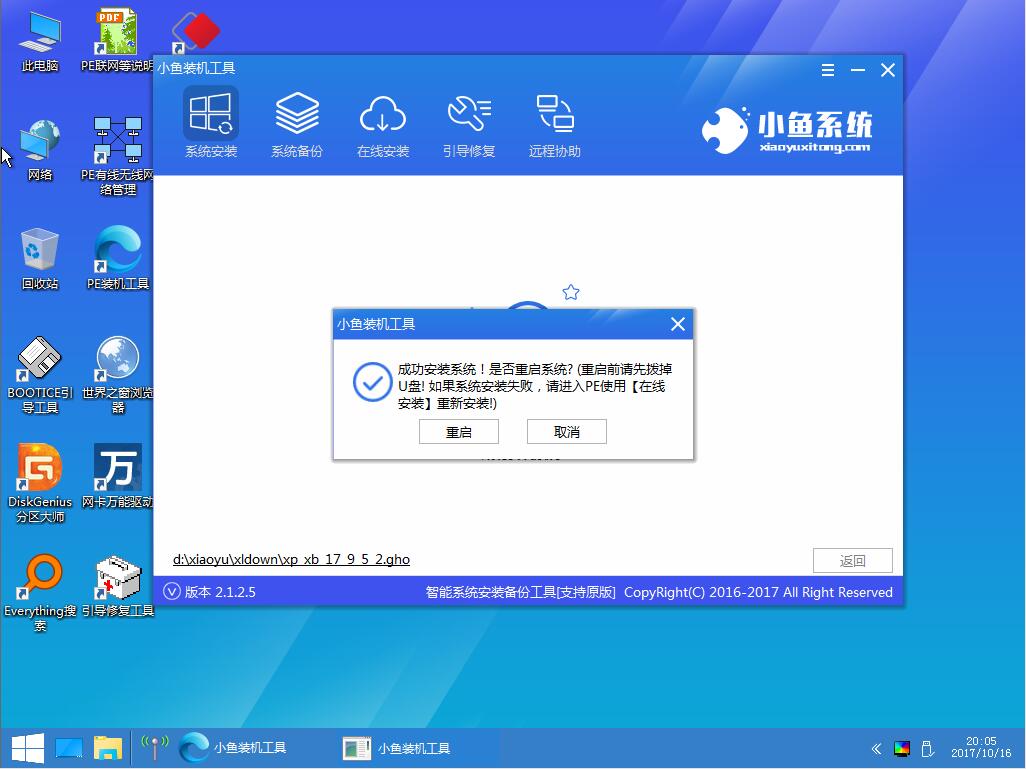Image resolution: width=1026 pixels, height=769 pixels.
Task: Click the 取消 (Cancel) button
Action: [566, 431]
